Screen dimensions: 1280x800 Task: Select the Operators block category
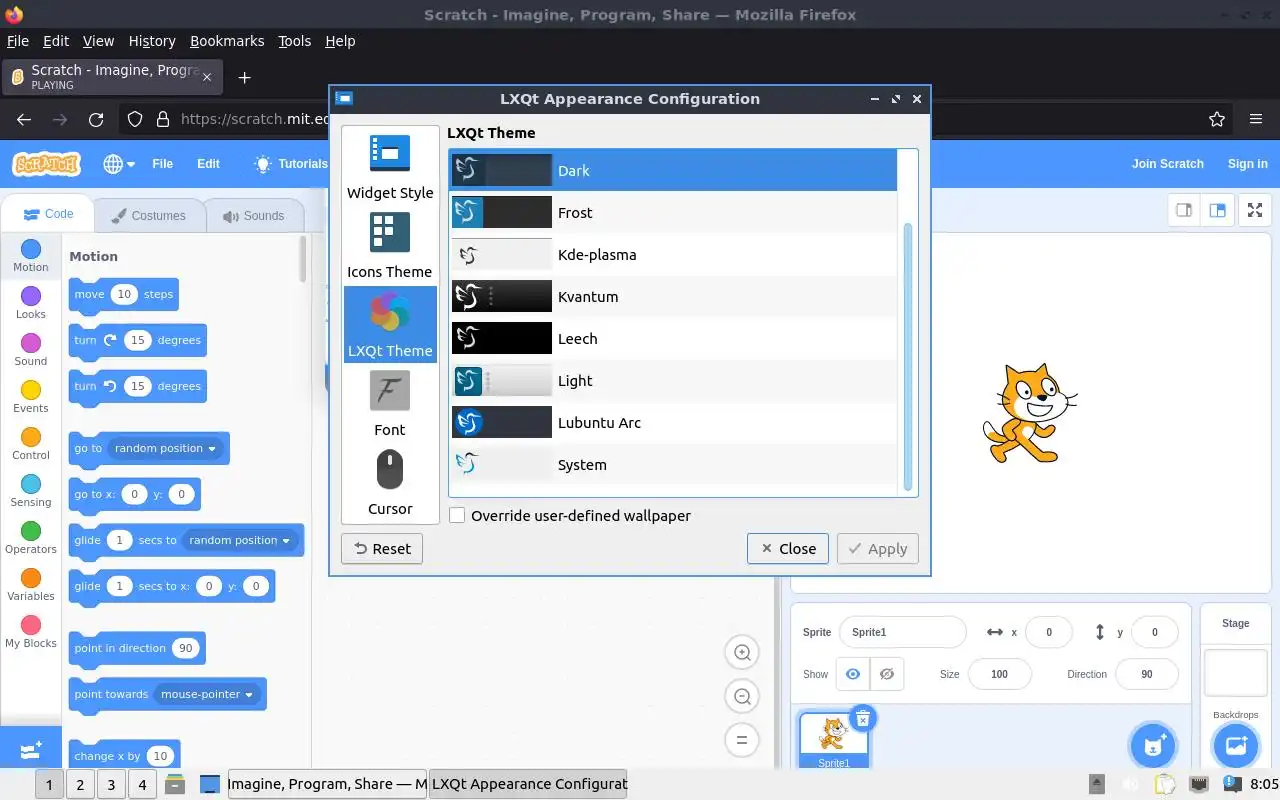tap(31, 538)
